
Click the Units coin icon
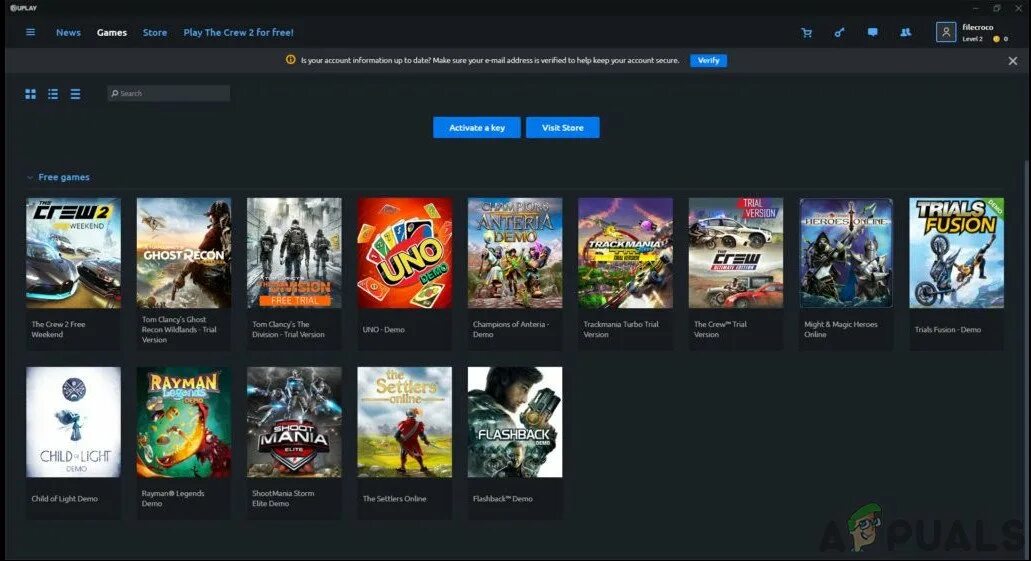[996, 39]
